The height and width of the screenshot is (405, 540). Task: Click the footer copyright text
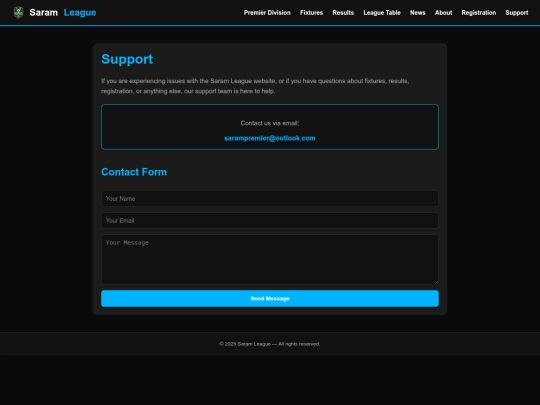coord(270,344)
